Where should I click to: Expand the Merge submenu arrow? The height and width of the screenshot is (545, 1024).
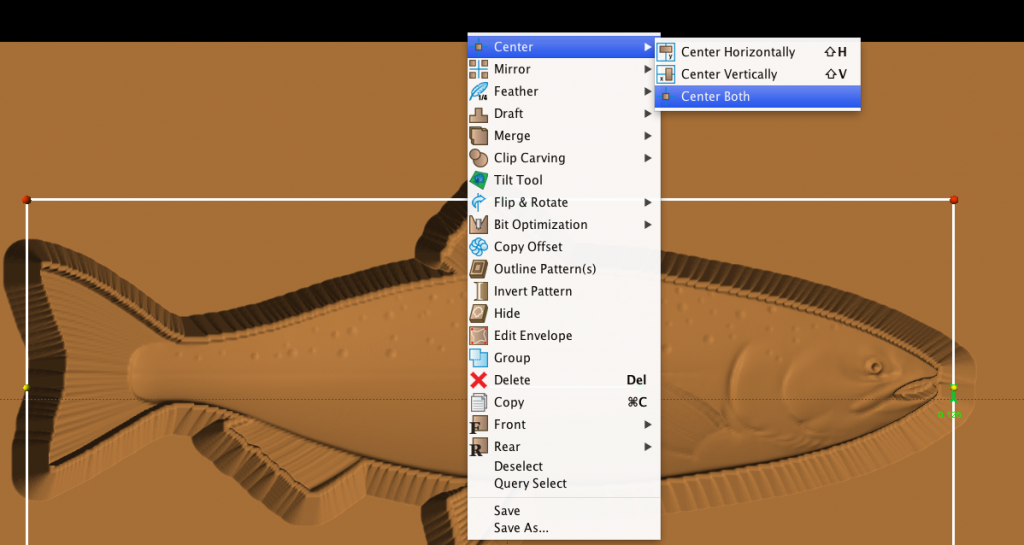(647, 136)
